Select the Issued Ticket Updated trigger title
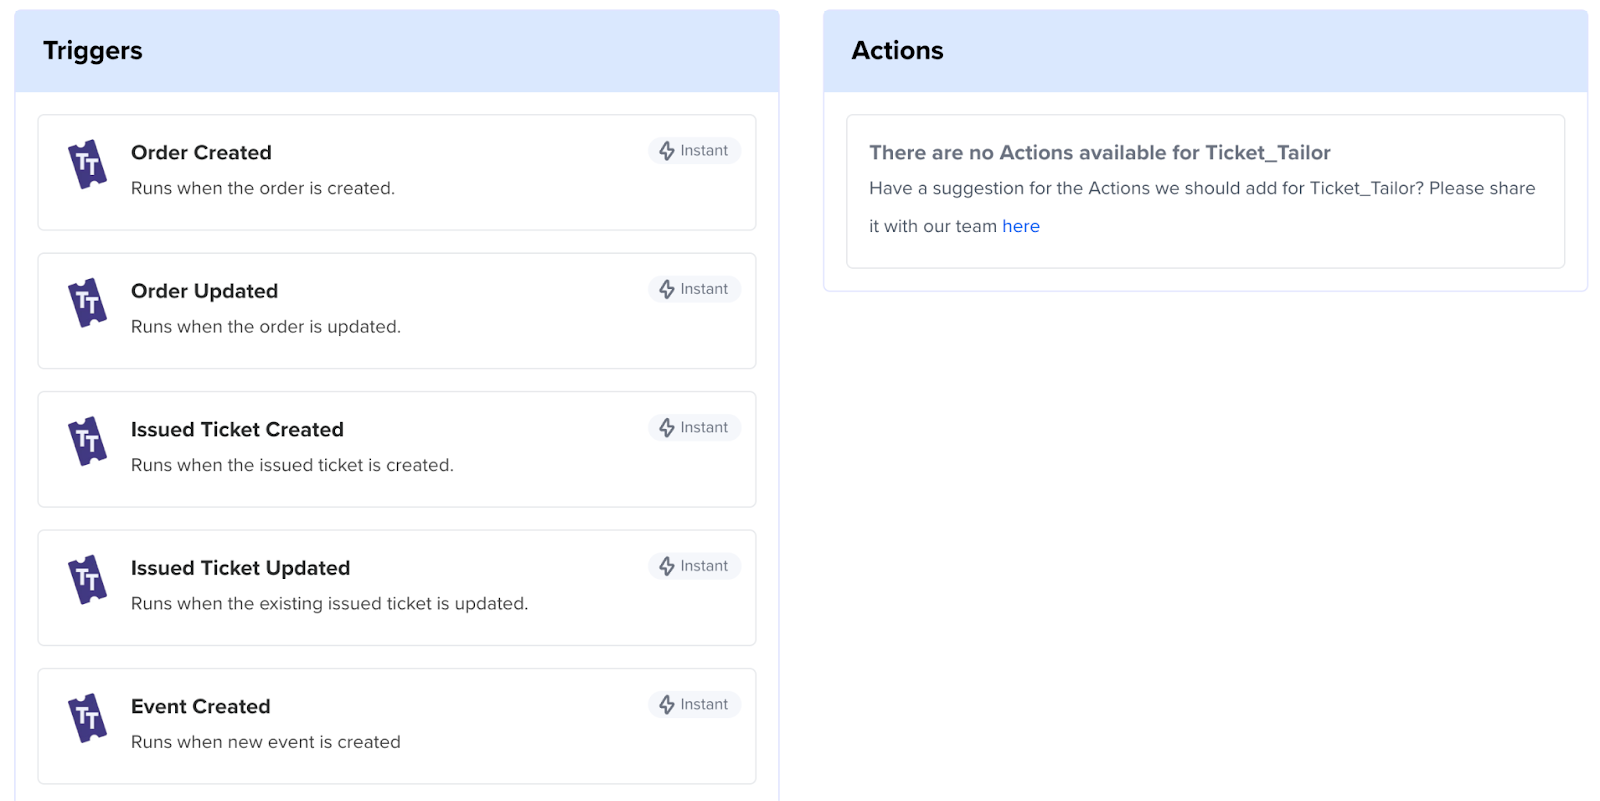This screenshot has height=801, width=1600. click(x=240, y=568)
